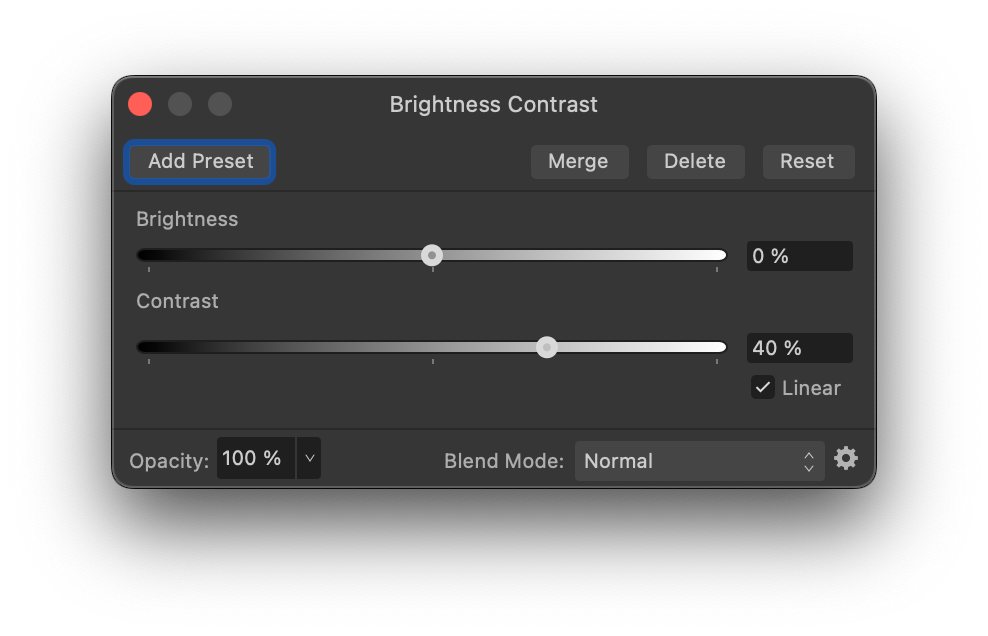The image size is (988, 636).
Task: Select the Contrast 40 % value field
Action: (798, 348)
